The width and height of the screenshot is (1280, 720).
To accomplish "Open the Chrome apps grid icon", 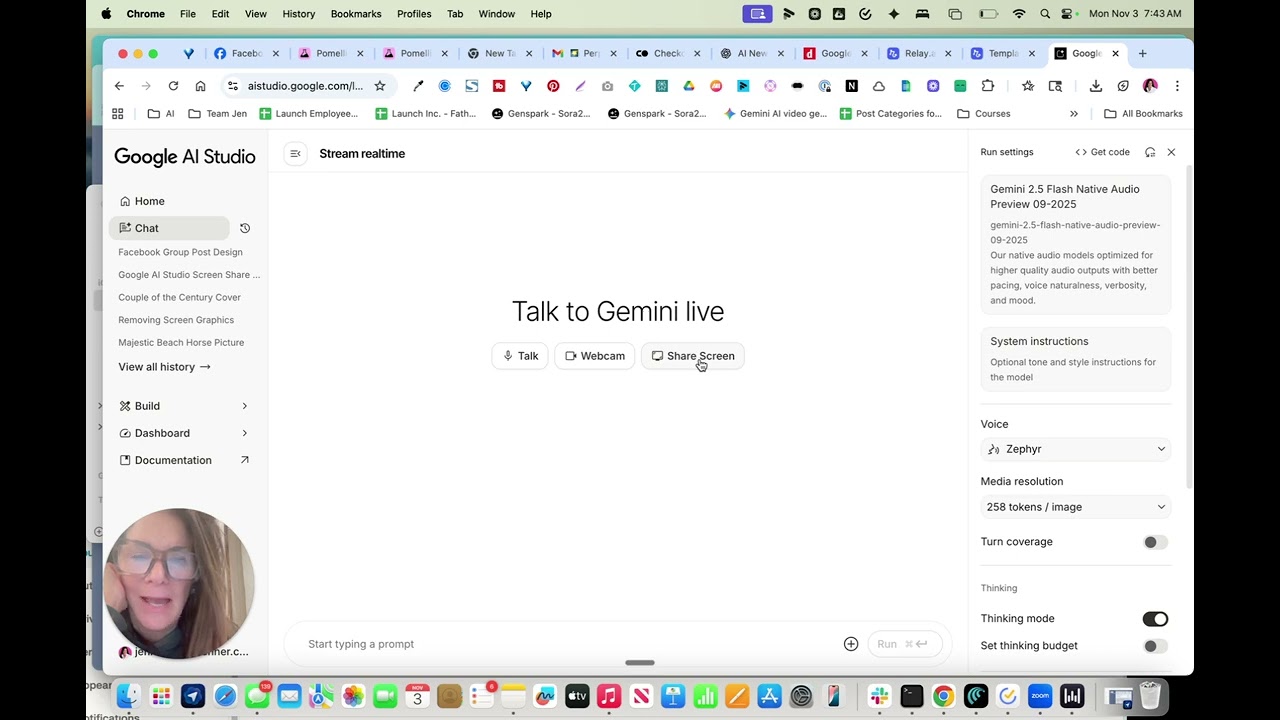I will point(118,114).
